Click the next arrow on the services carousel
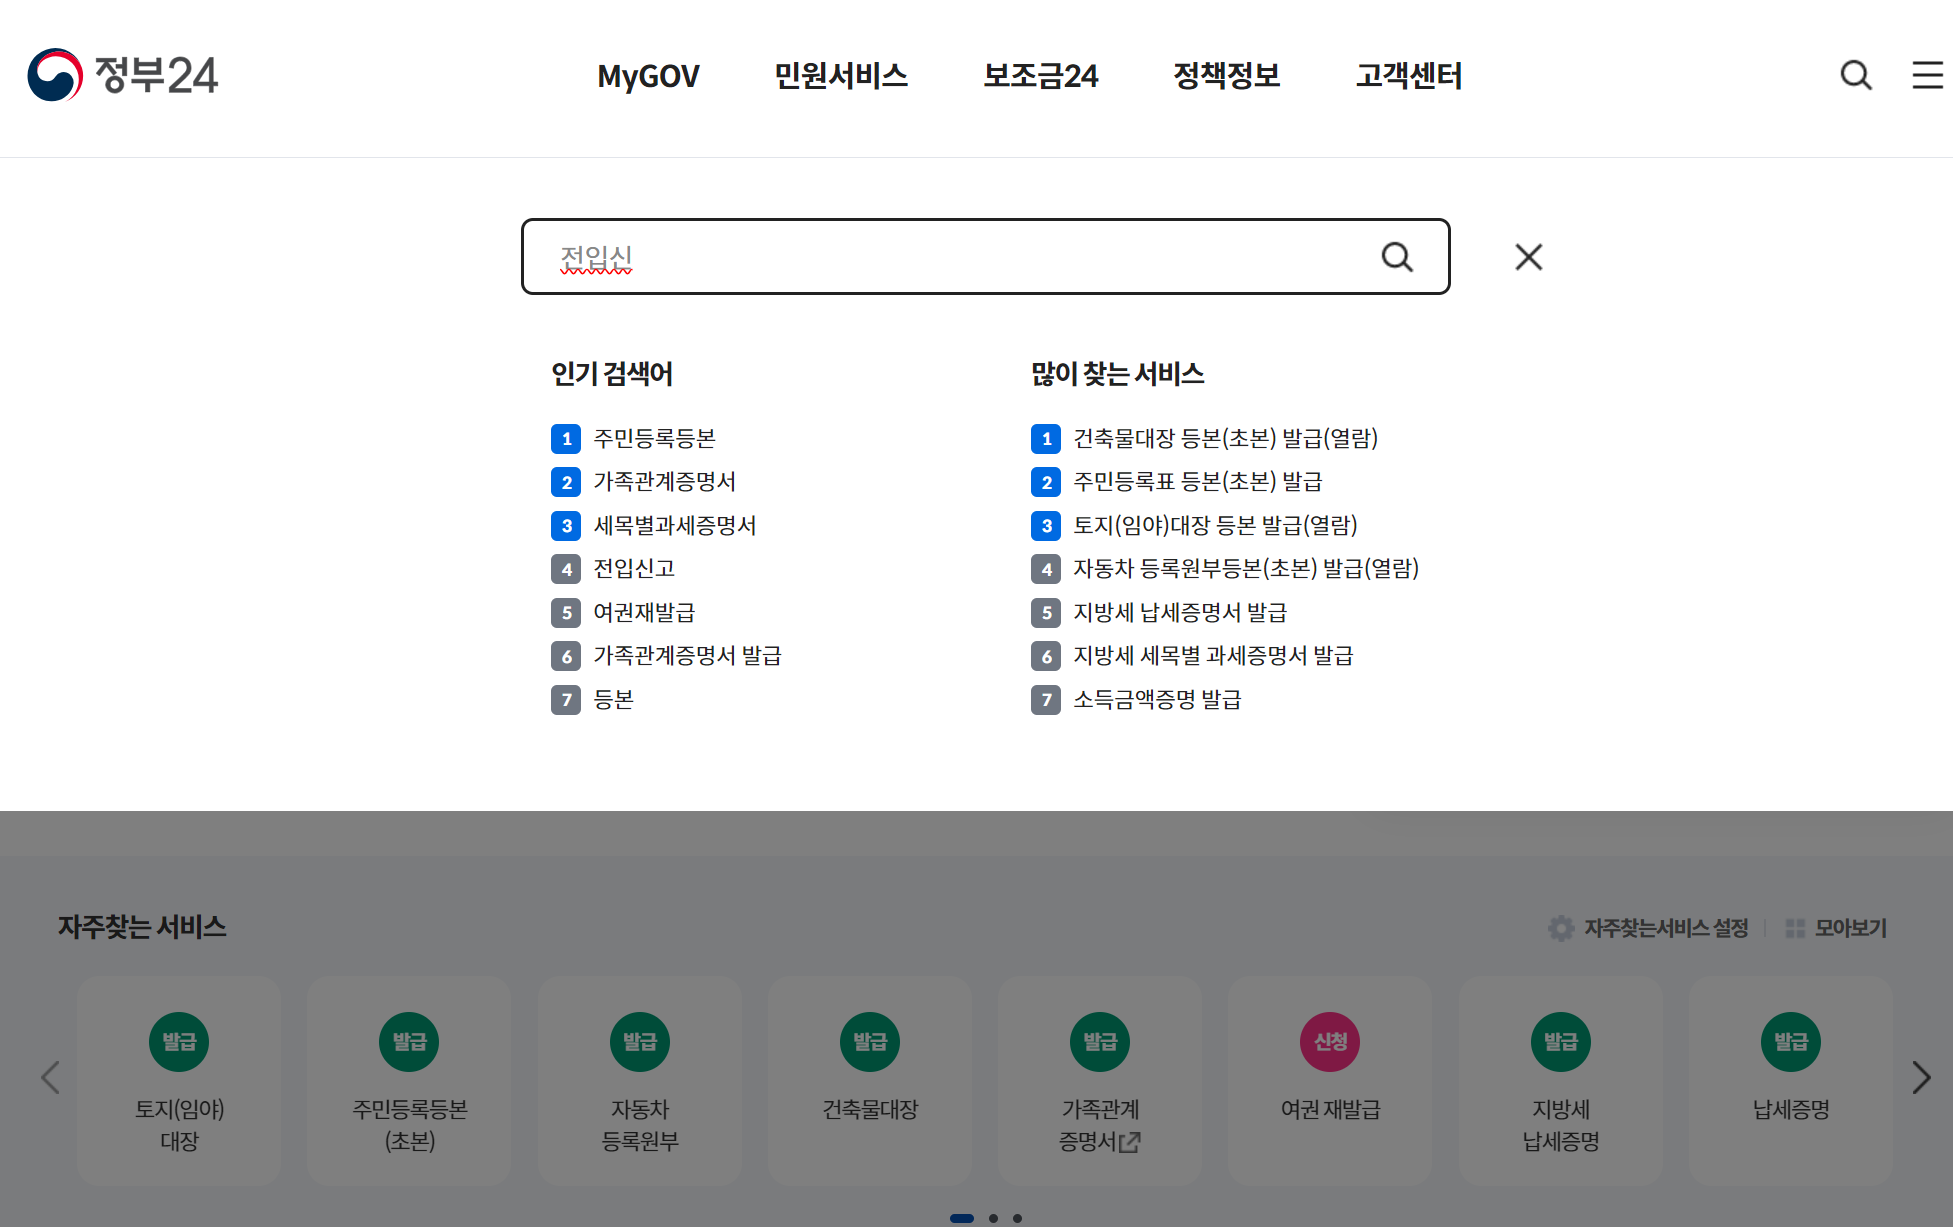This screenshot has height=1227, width=1953. [x=1921, y=1078]
